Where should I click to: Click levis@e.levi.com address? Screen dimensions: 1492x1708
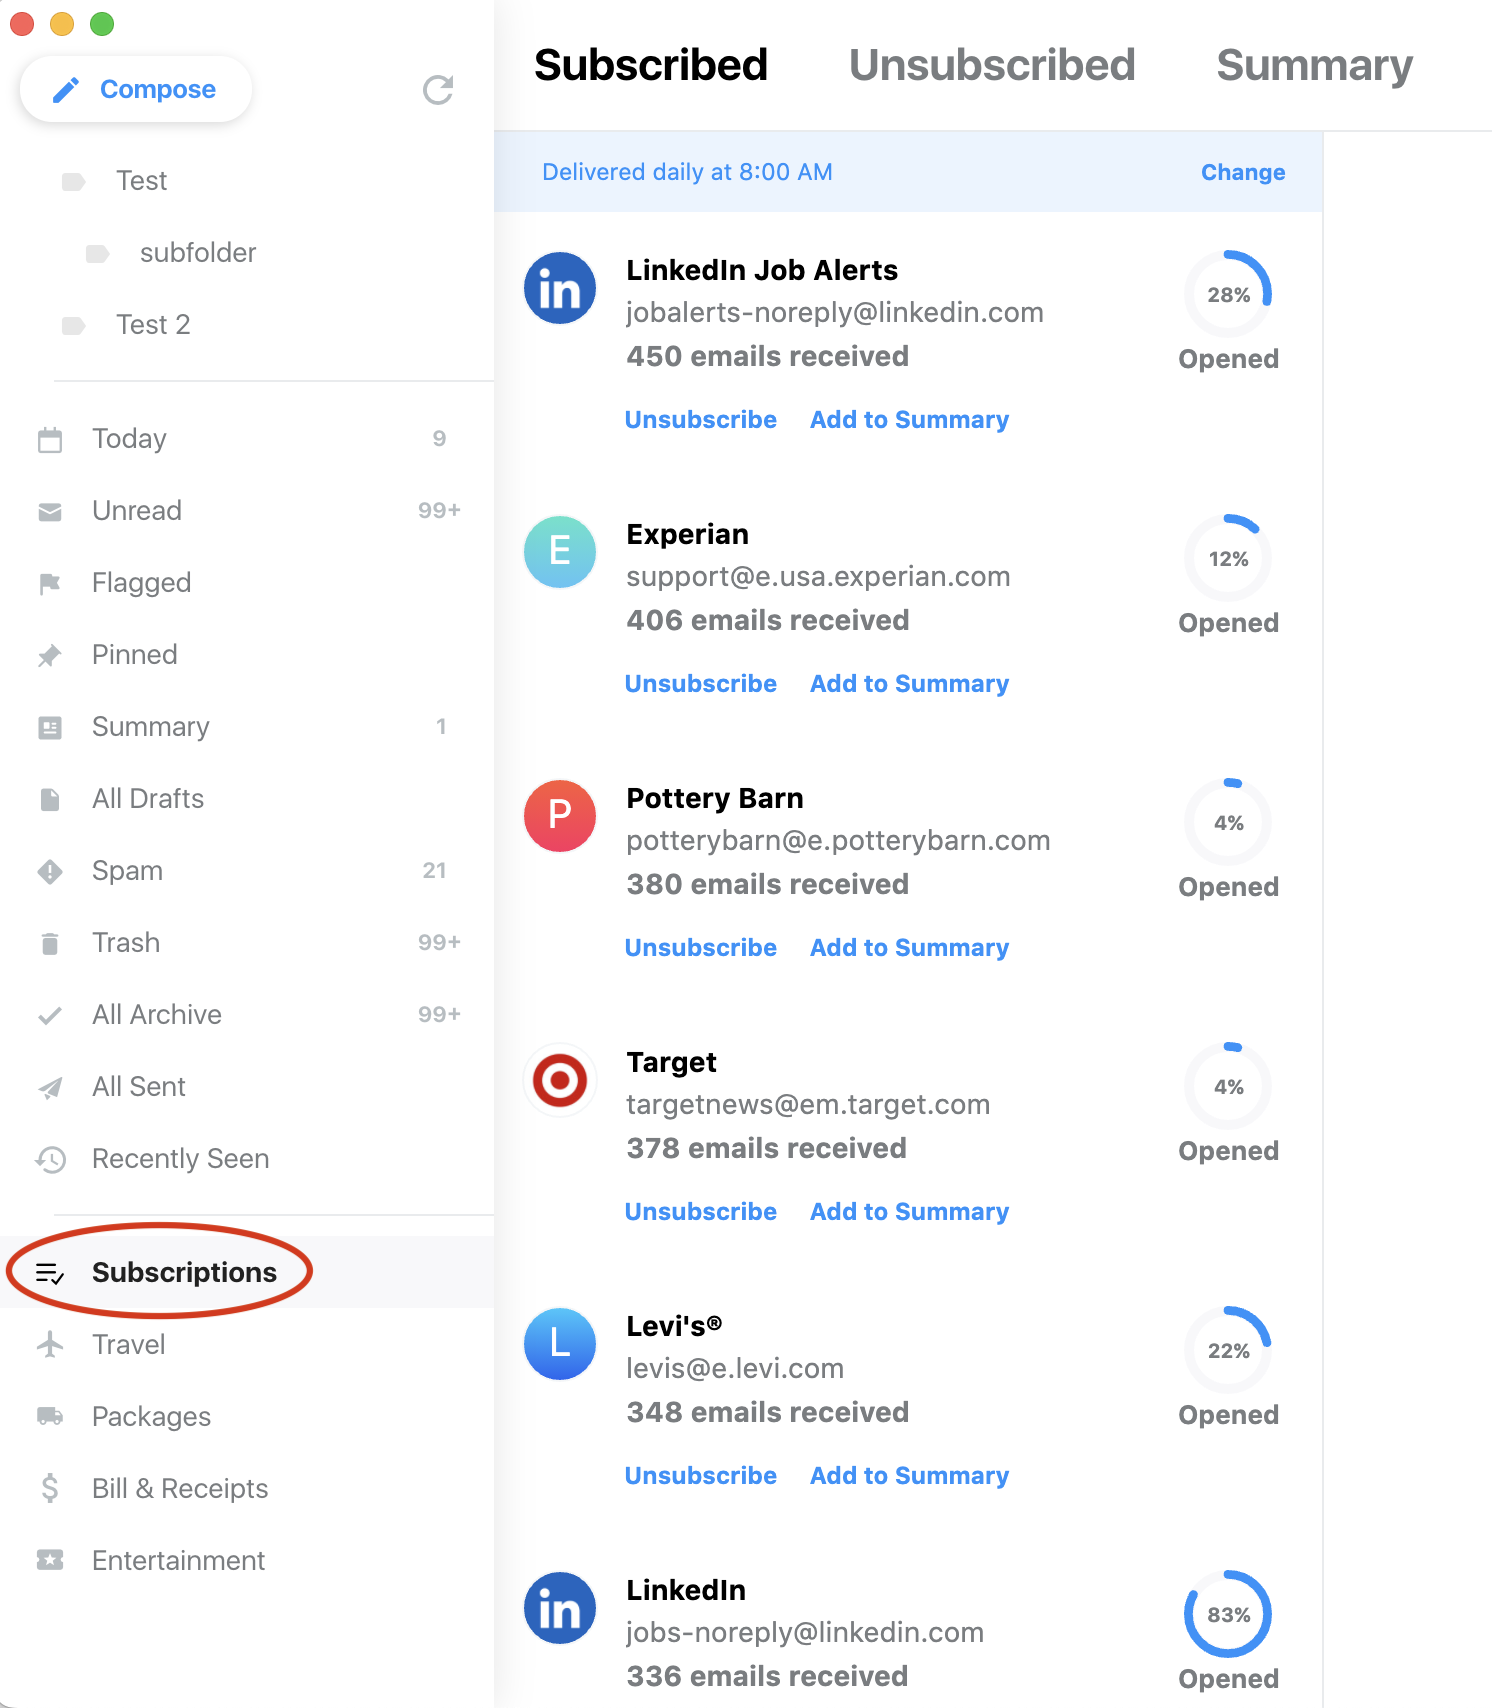735,1369
